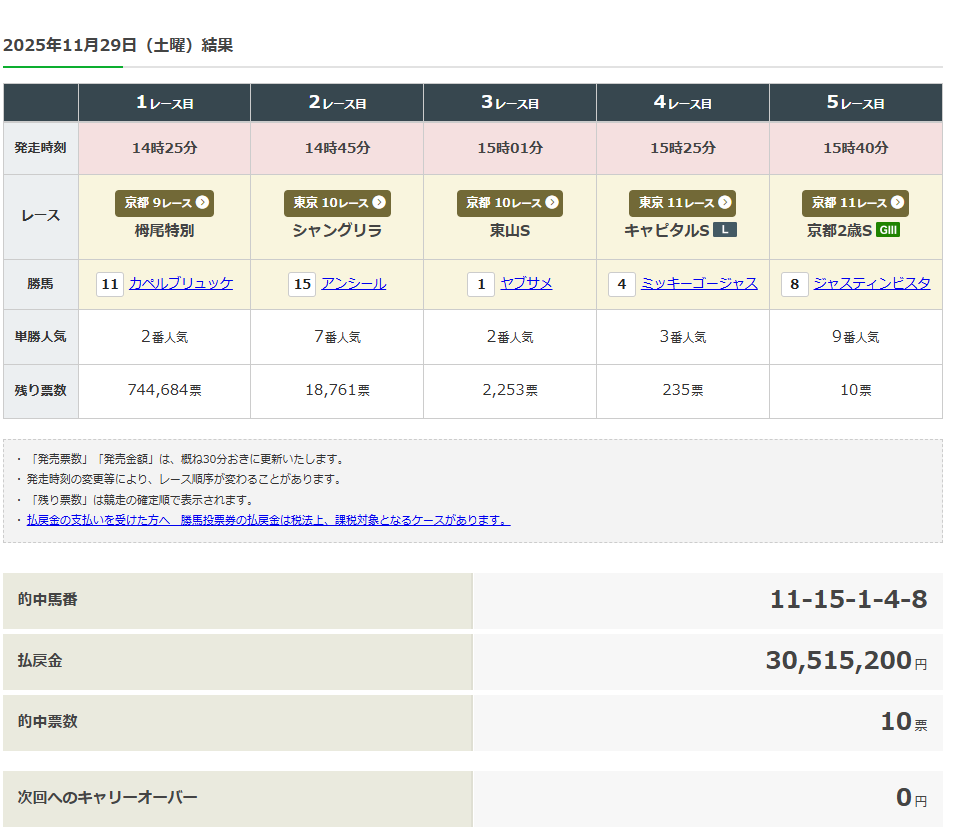Click the green GIII badge beside 京都2歳S
The image size is (954, 827).
(x=887, y=230)
